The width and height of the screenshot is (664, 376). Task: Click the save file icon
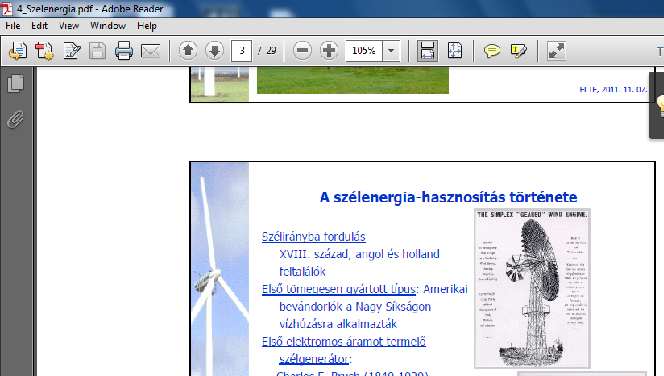(x=97, y=51)
